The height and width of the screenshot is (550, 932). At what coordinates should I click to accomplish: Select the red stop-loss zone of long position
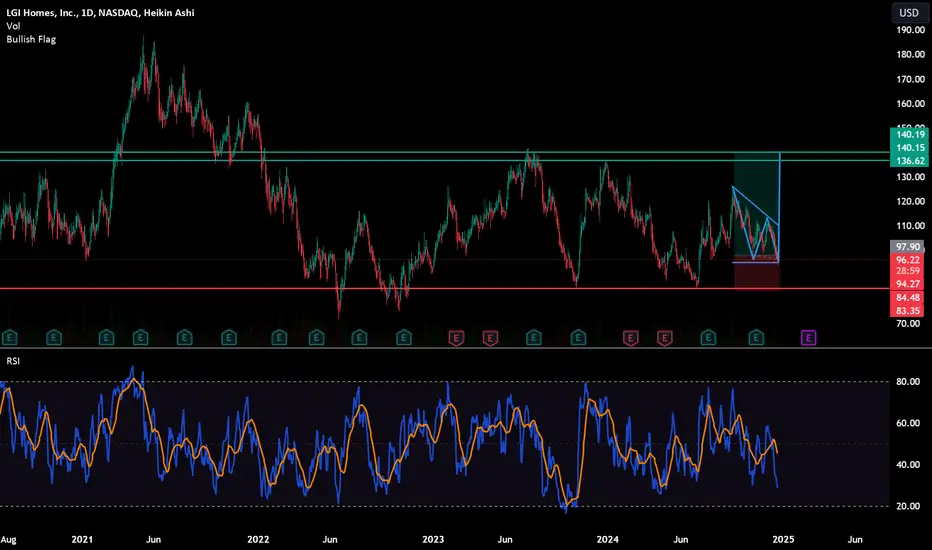pos(756,275)
